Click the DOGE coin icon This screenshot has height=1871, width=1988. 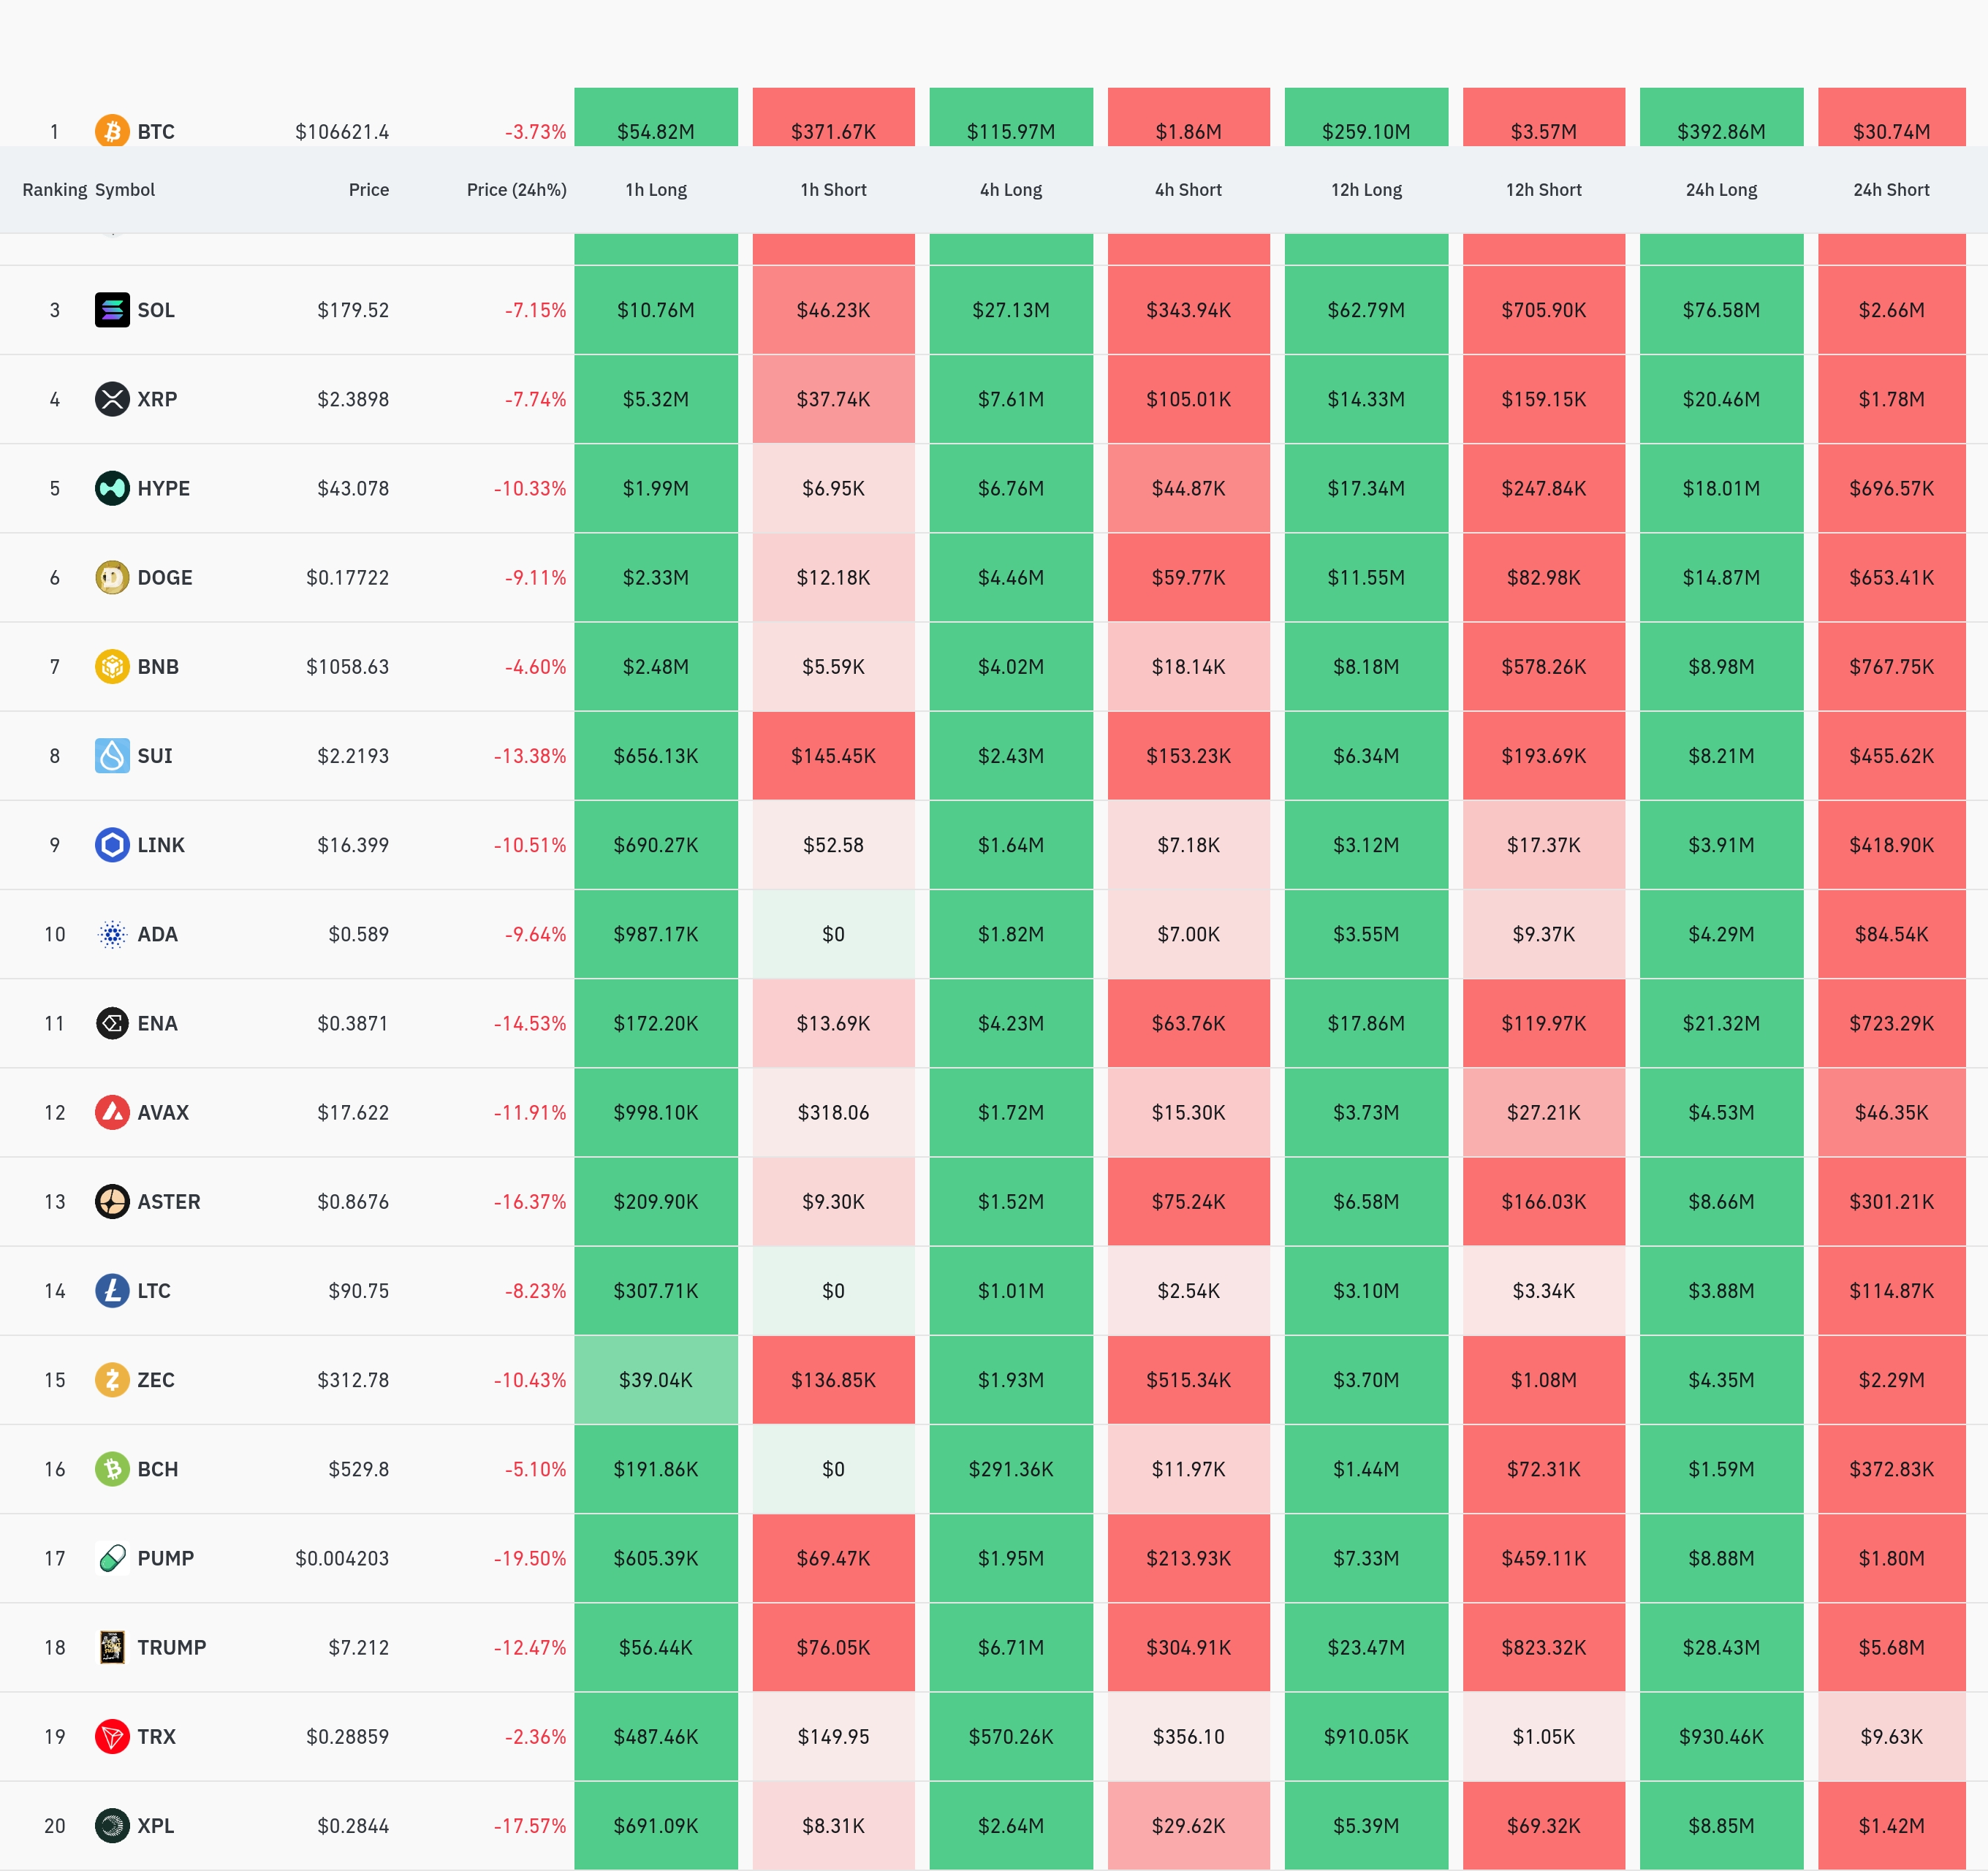click(x=112, y=577)
